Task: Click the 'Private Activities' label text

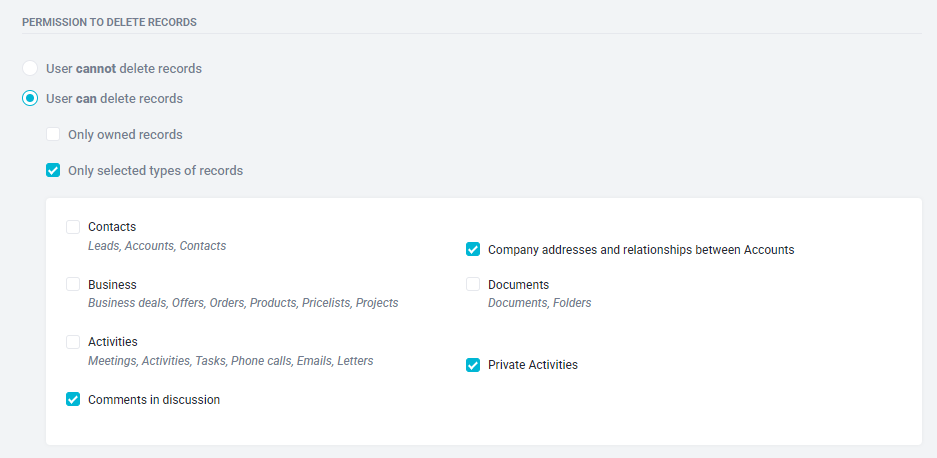Action: point(533,365)
